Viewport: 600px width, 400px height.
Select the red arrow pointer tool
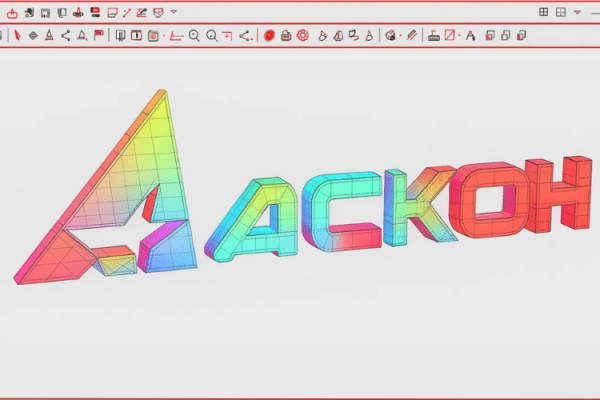[x=17, y=35]
